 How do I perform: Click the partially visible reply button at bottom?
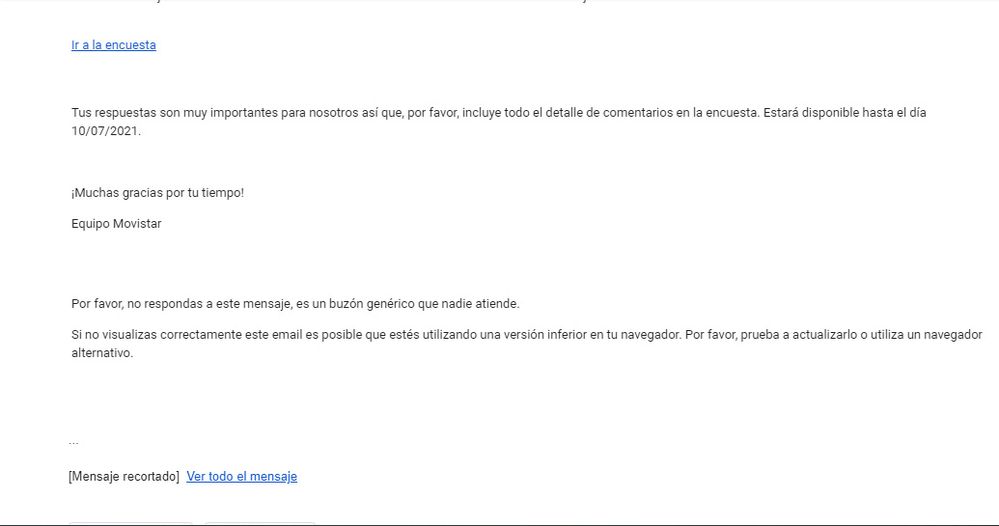pyautogui.click(x=131, y=523)
